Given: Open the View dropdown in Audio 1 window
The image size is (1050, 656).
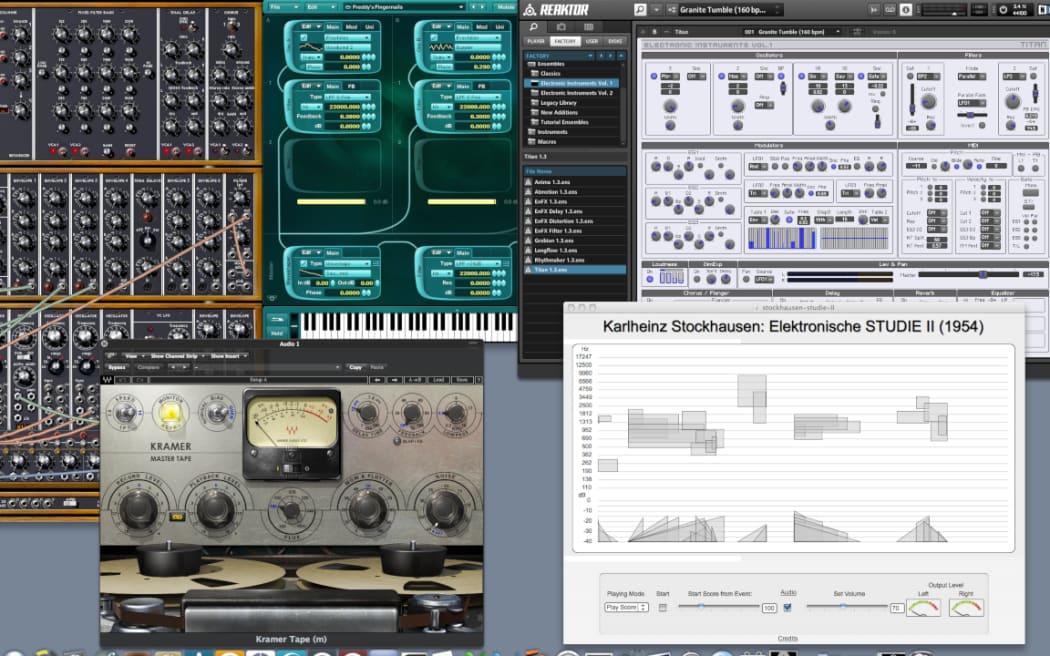Looking at the screenshot, I should click(x=133, y=356).
